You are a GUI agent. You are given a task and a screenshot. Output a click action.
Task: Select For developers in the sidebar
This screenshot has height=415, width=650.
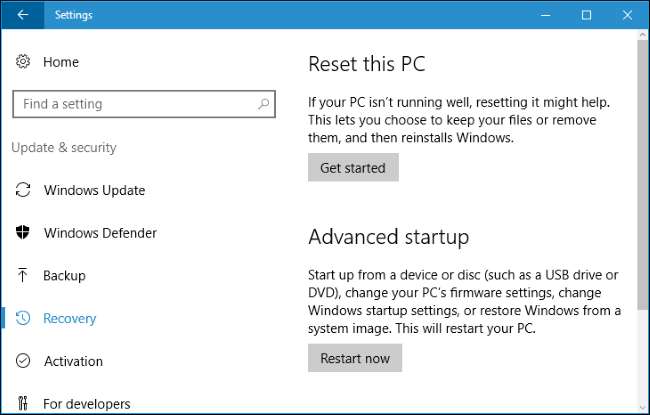click(87, 404)
